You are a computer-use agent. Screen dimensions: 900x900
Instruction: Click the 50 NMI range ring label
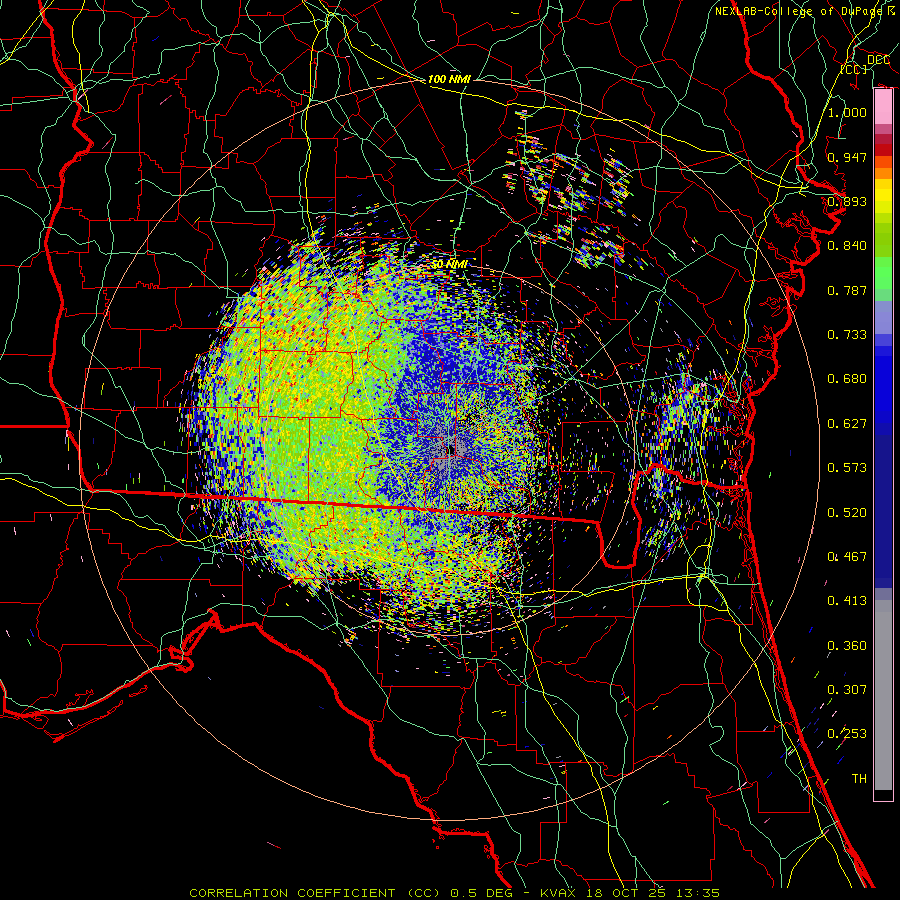click(x=449, y=265)
